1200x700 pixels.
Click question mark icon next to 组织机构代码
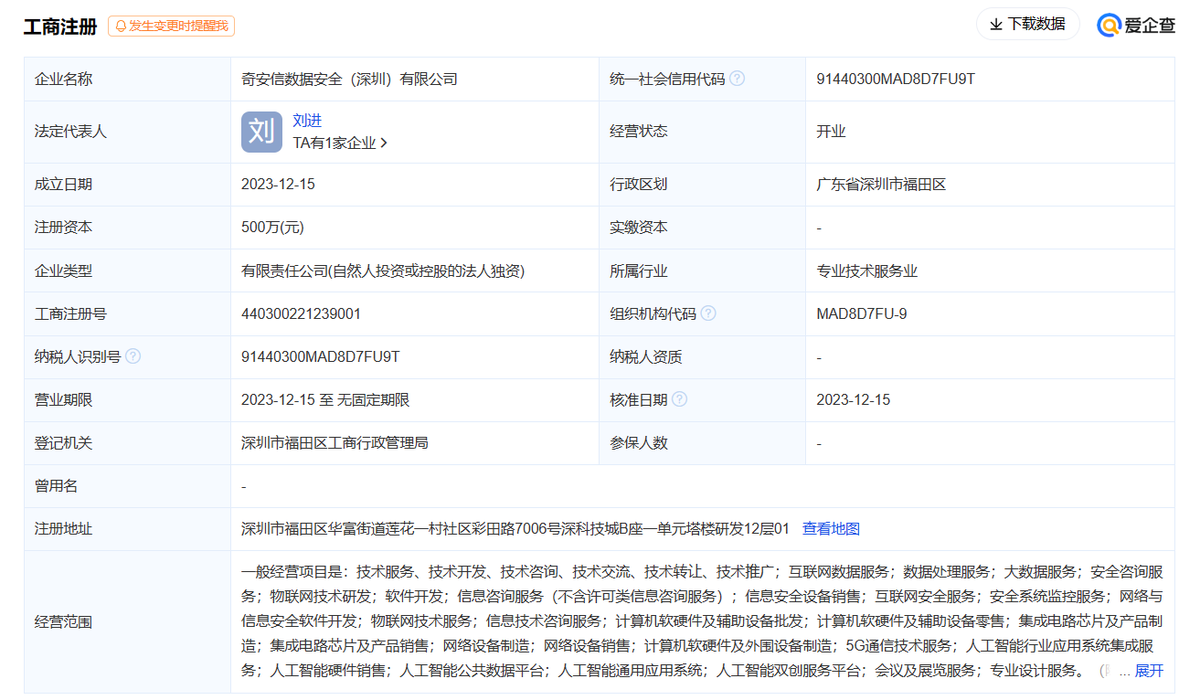(709, 313)
